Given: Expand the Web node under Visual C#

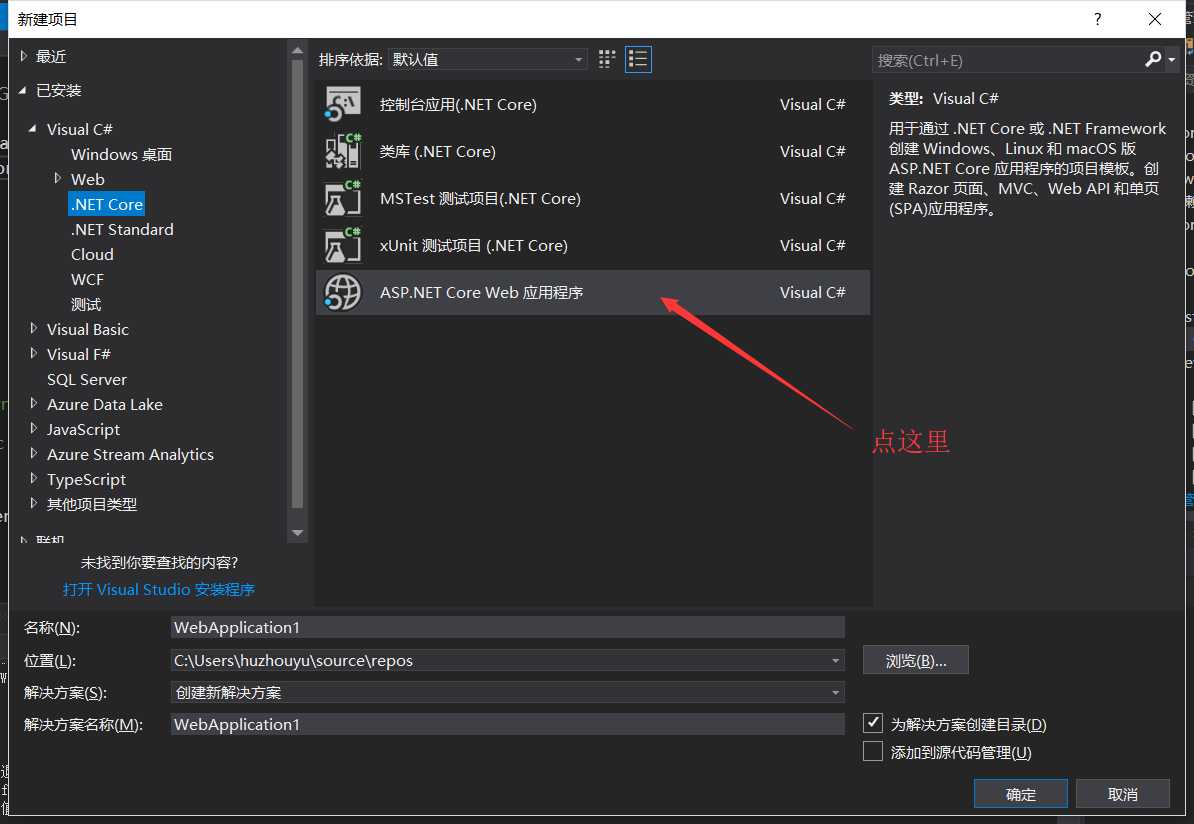Looking at the screenshot, I should (57, 178).
